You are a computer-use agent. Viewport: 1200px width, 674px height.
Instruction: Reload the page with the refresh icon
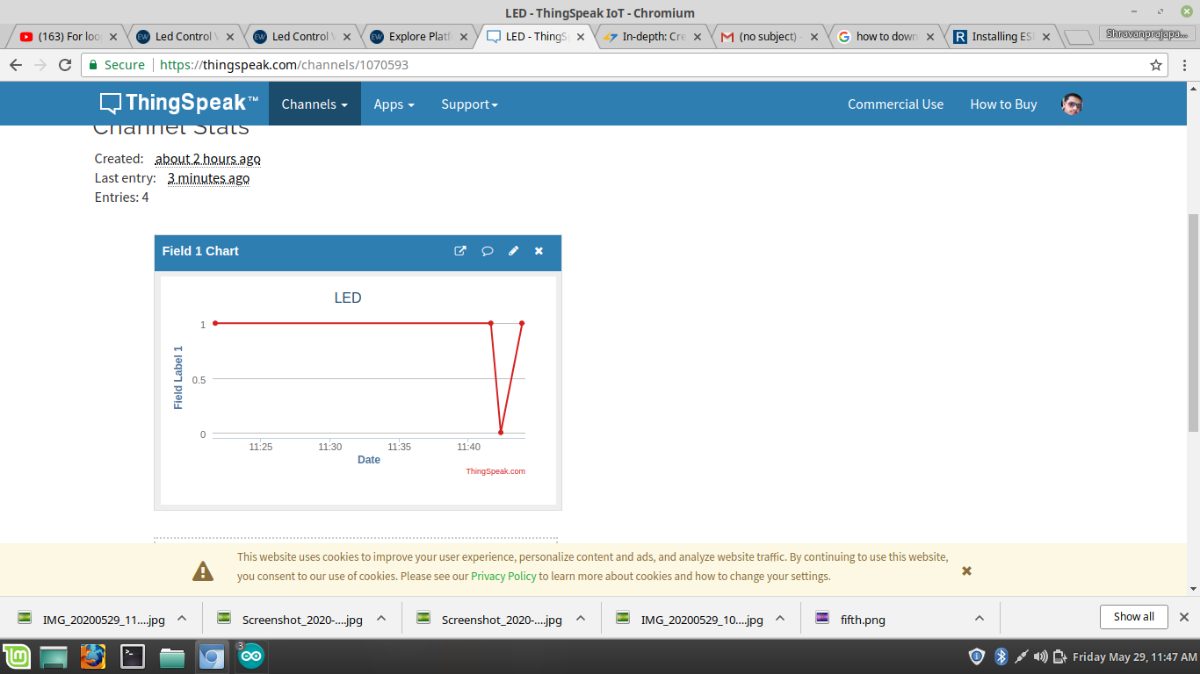tap(65, 65)
